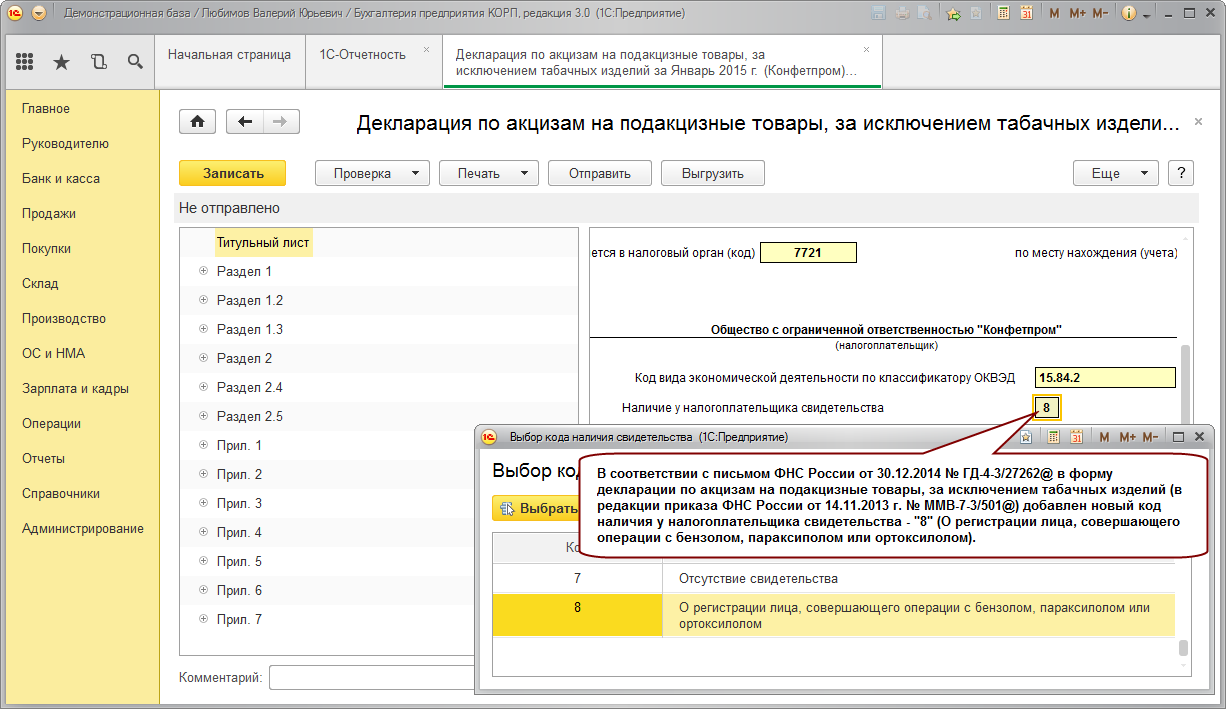Open the Печать dropdown menu

click(489, 173)
